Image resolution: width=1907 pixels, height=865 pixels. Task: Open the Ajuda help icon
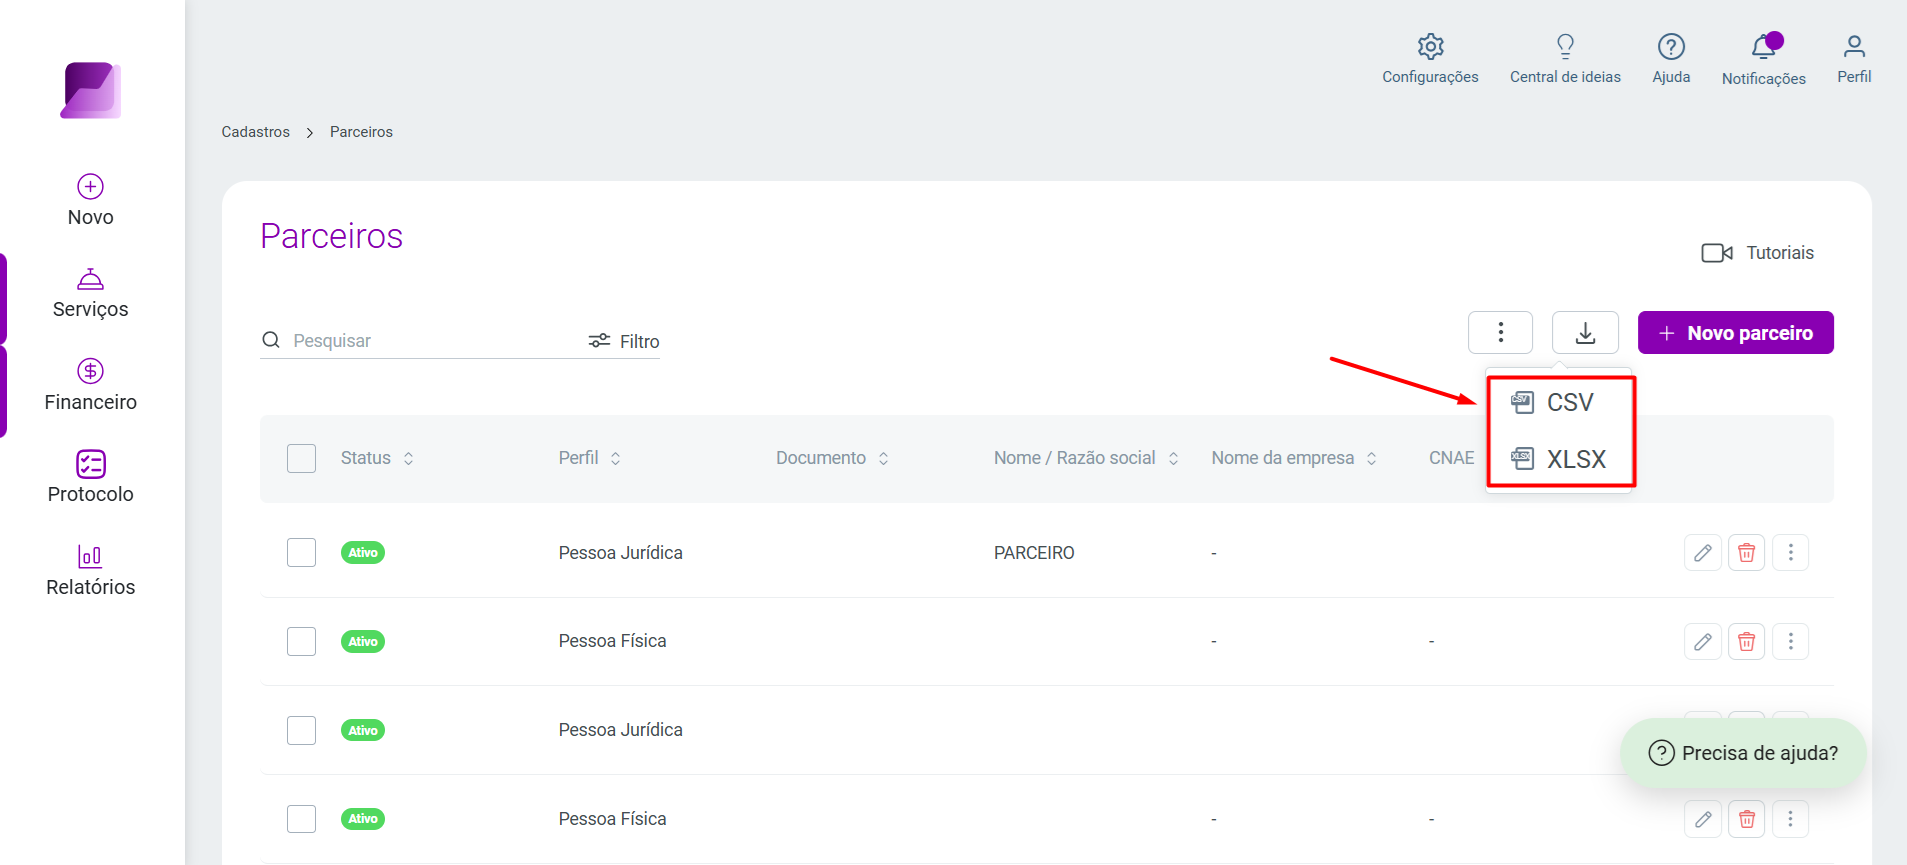(x=1671, y=59)
